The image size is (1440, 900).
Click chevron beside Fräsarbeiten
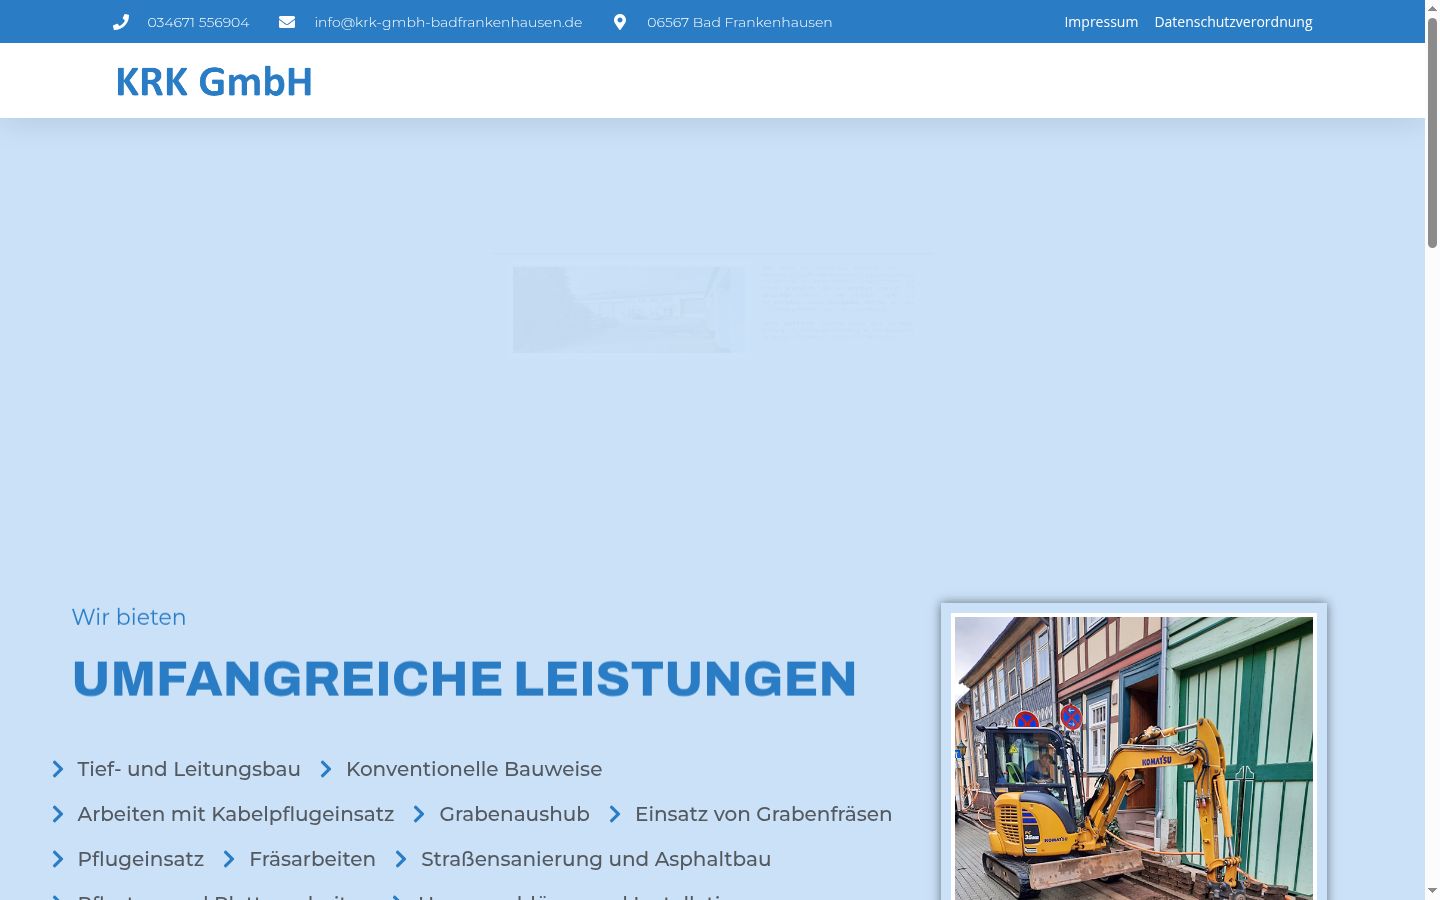tap(229, 859)
